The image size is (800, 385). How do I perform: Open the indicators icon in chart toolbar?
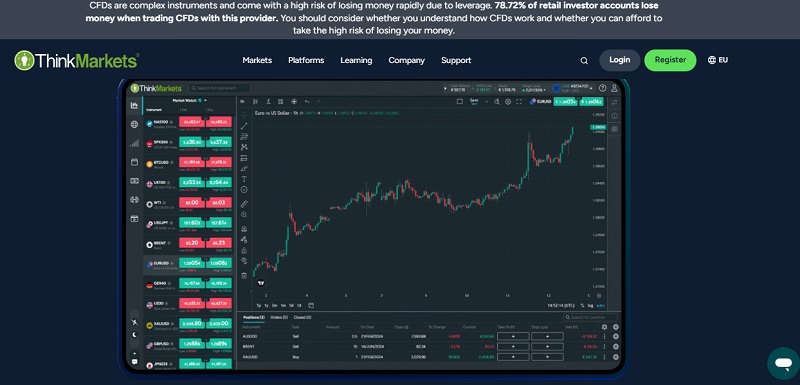coord(268,101)
